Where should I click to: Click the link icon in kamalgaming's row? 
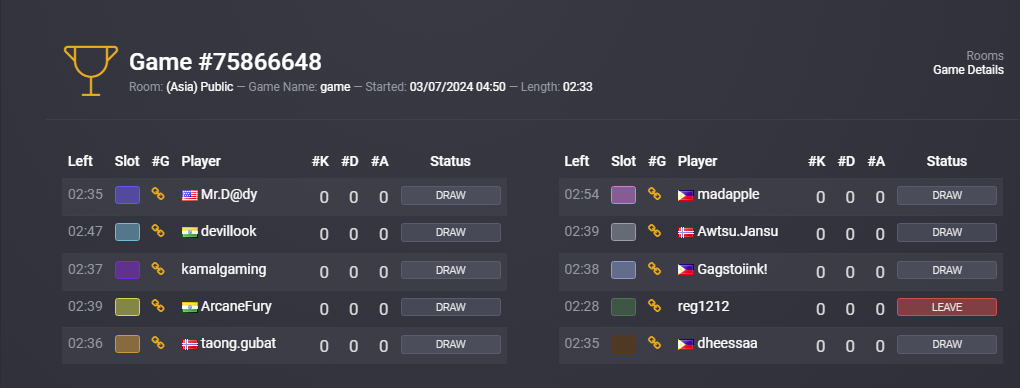pyautogui.click(x=157, y=268)
